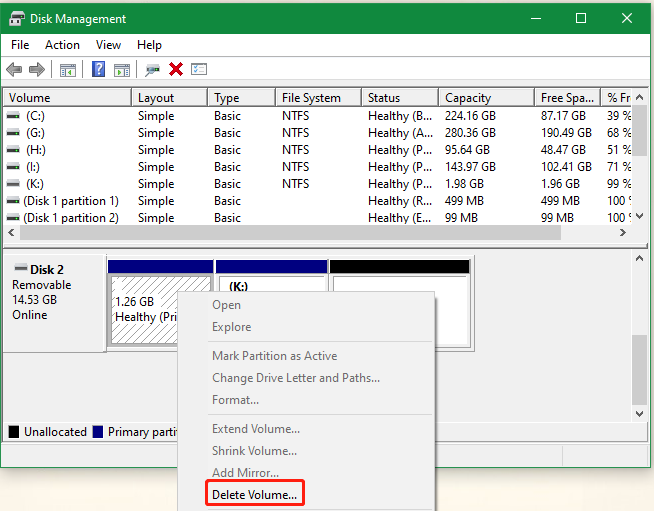The height and width of the screenshot is (511, 654).
Task: Click the Disk 2 Removable label panel
Action: (x=53, y=303)
